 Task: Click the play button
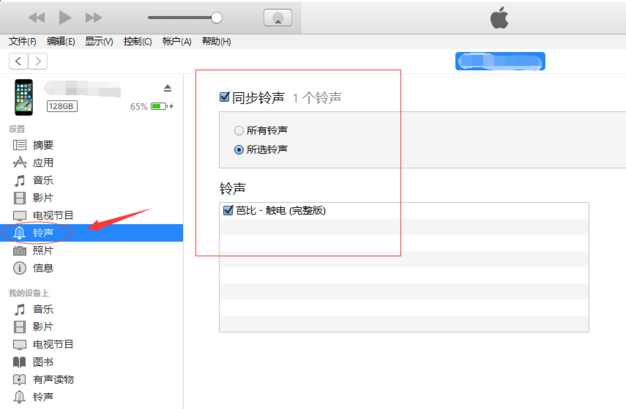coord(65,18)
